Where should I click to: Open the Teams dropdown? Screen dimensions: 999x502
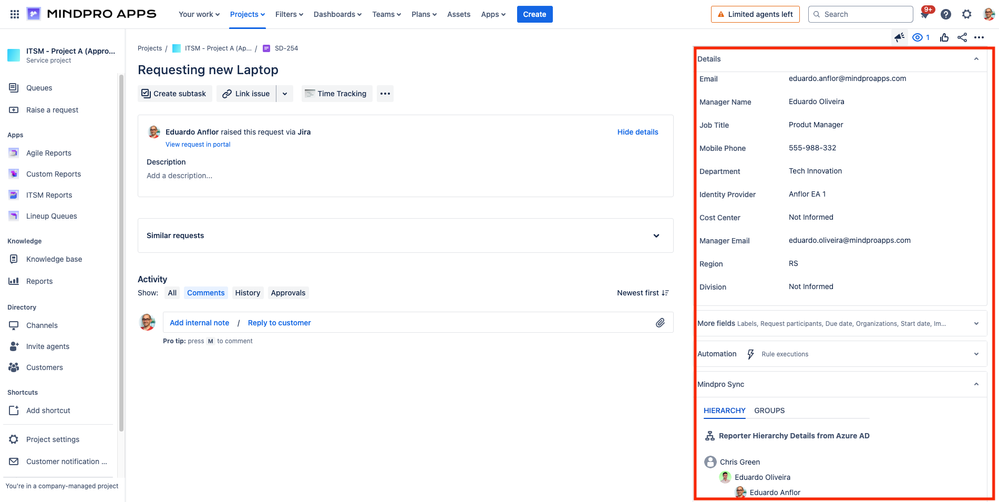(387, 14)
